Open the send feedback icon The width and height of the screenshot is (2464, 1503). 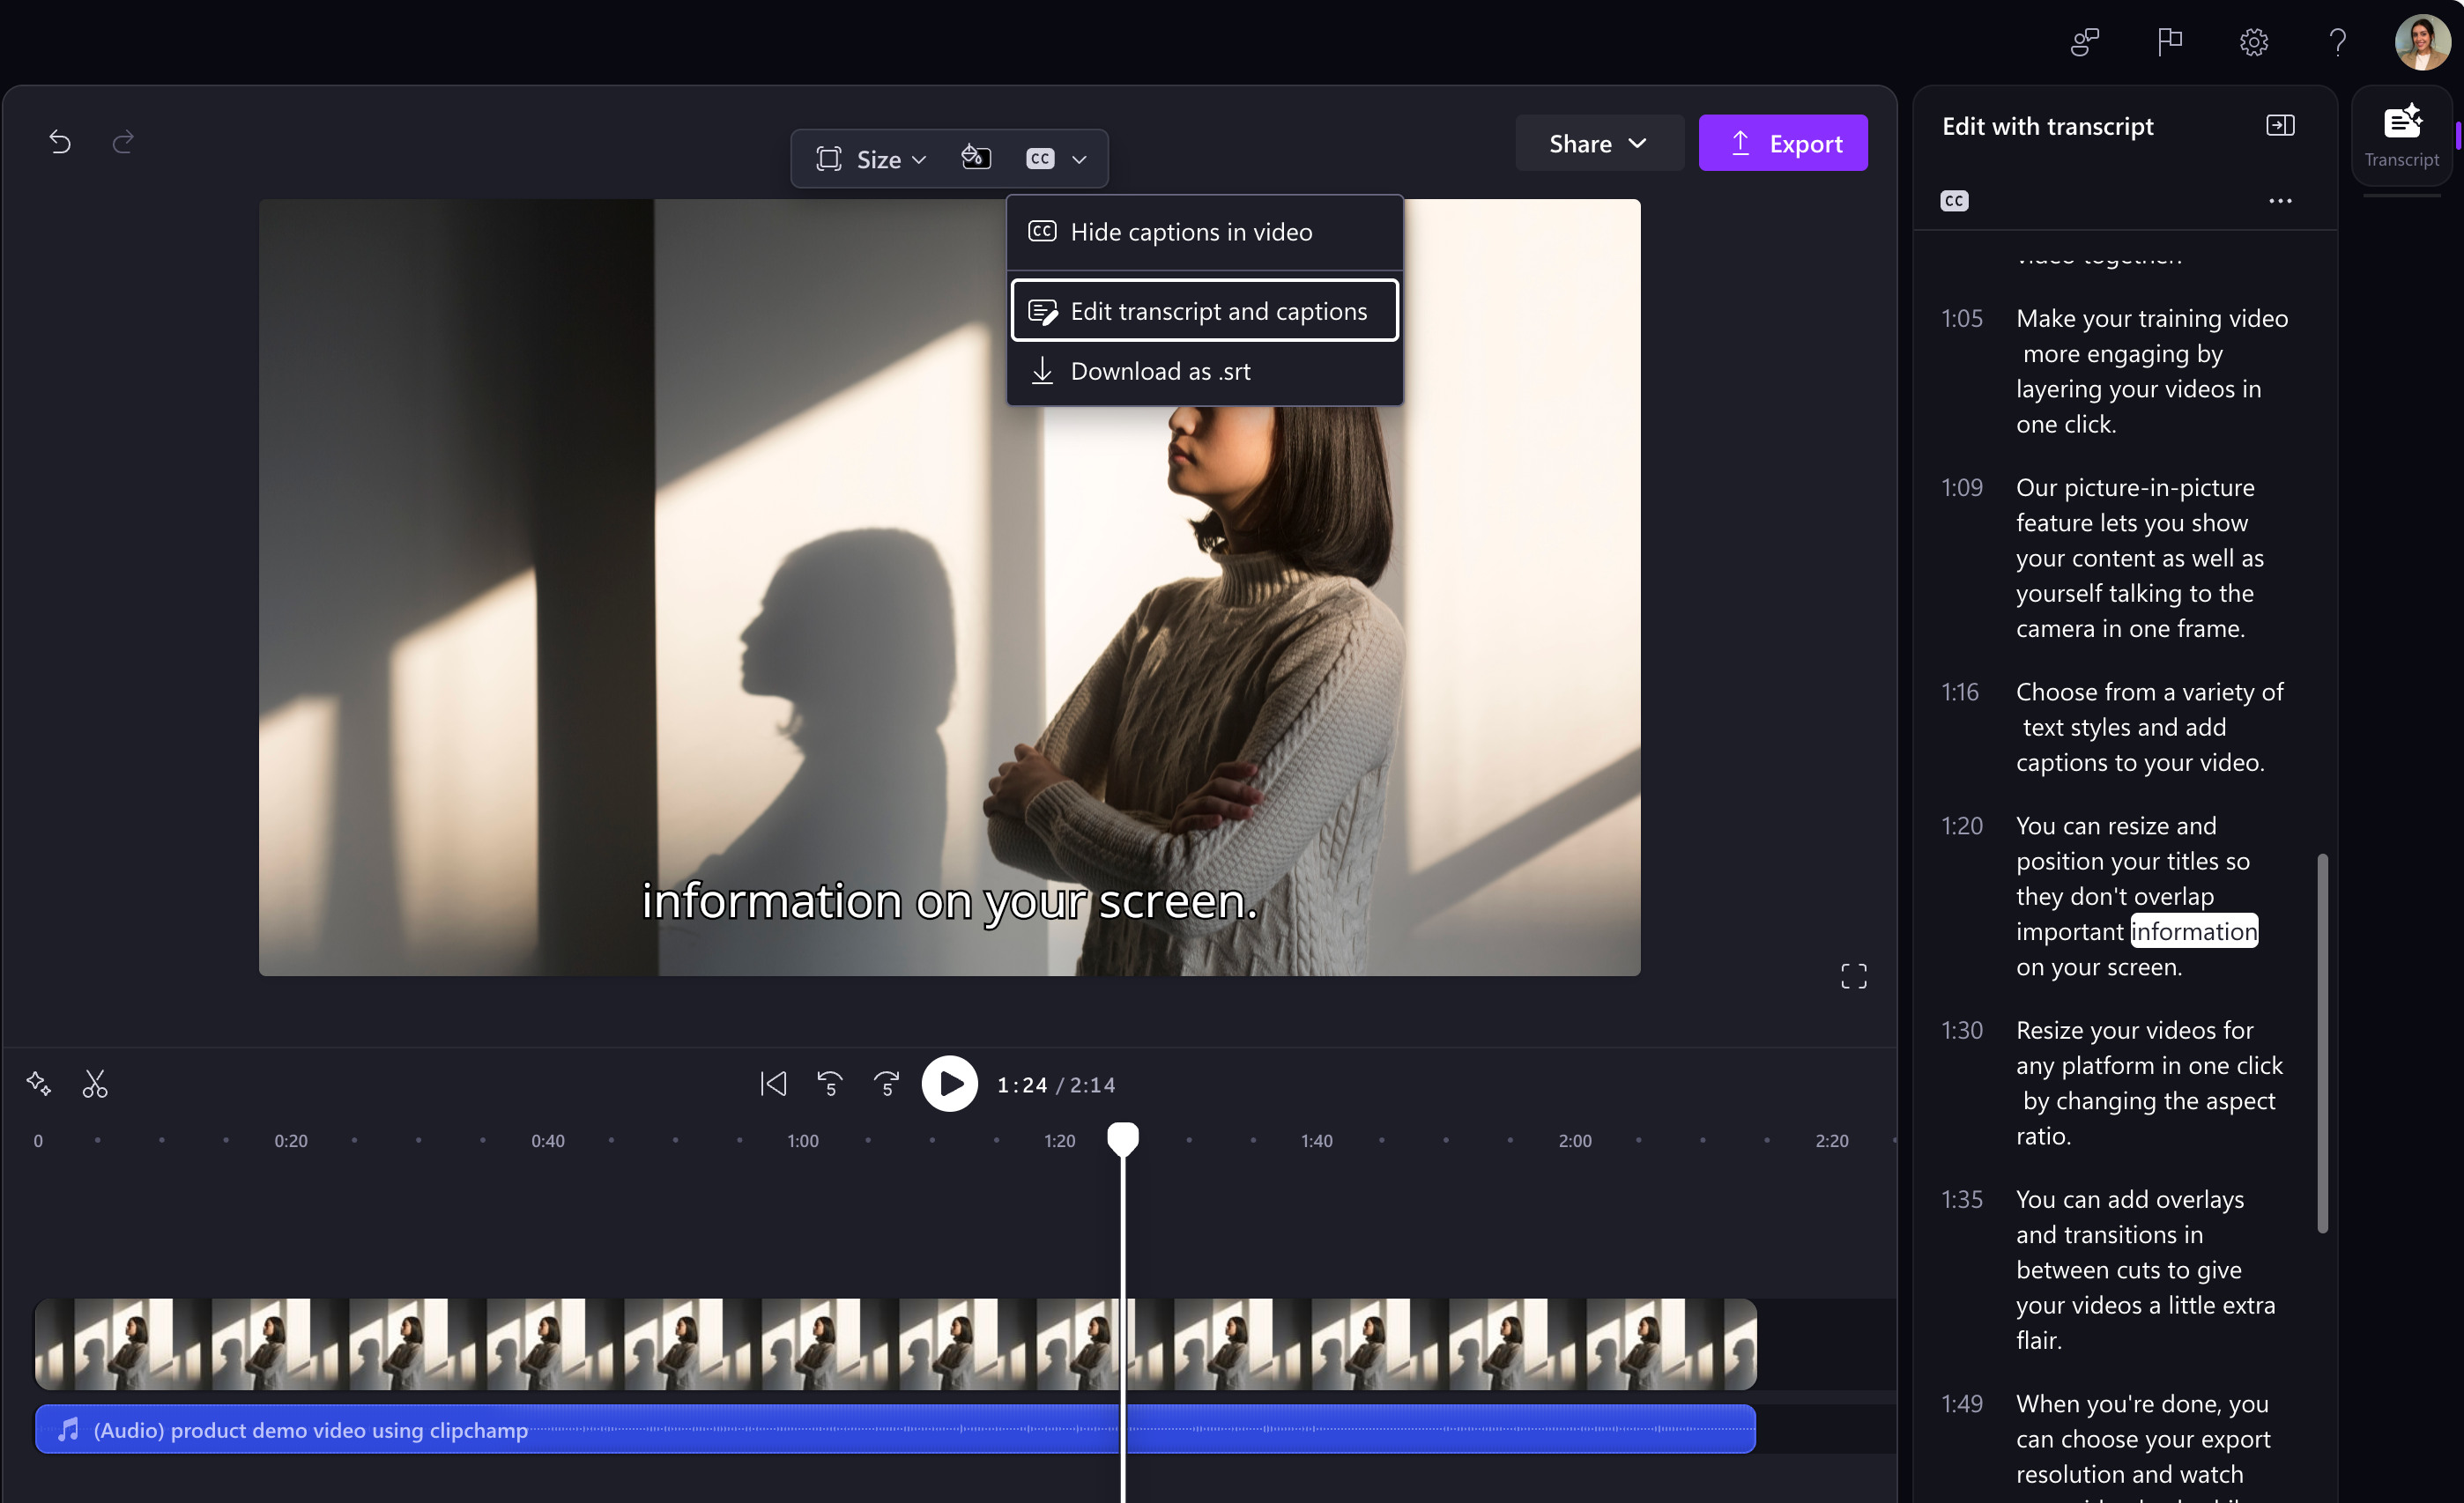click(2083, 42)
